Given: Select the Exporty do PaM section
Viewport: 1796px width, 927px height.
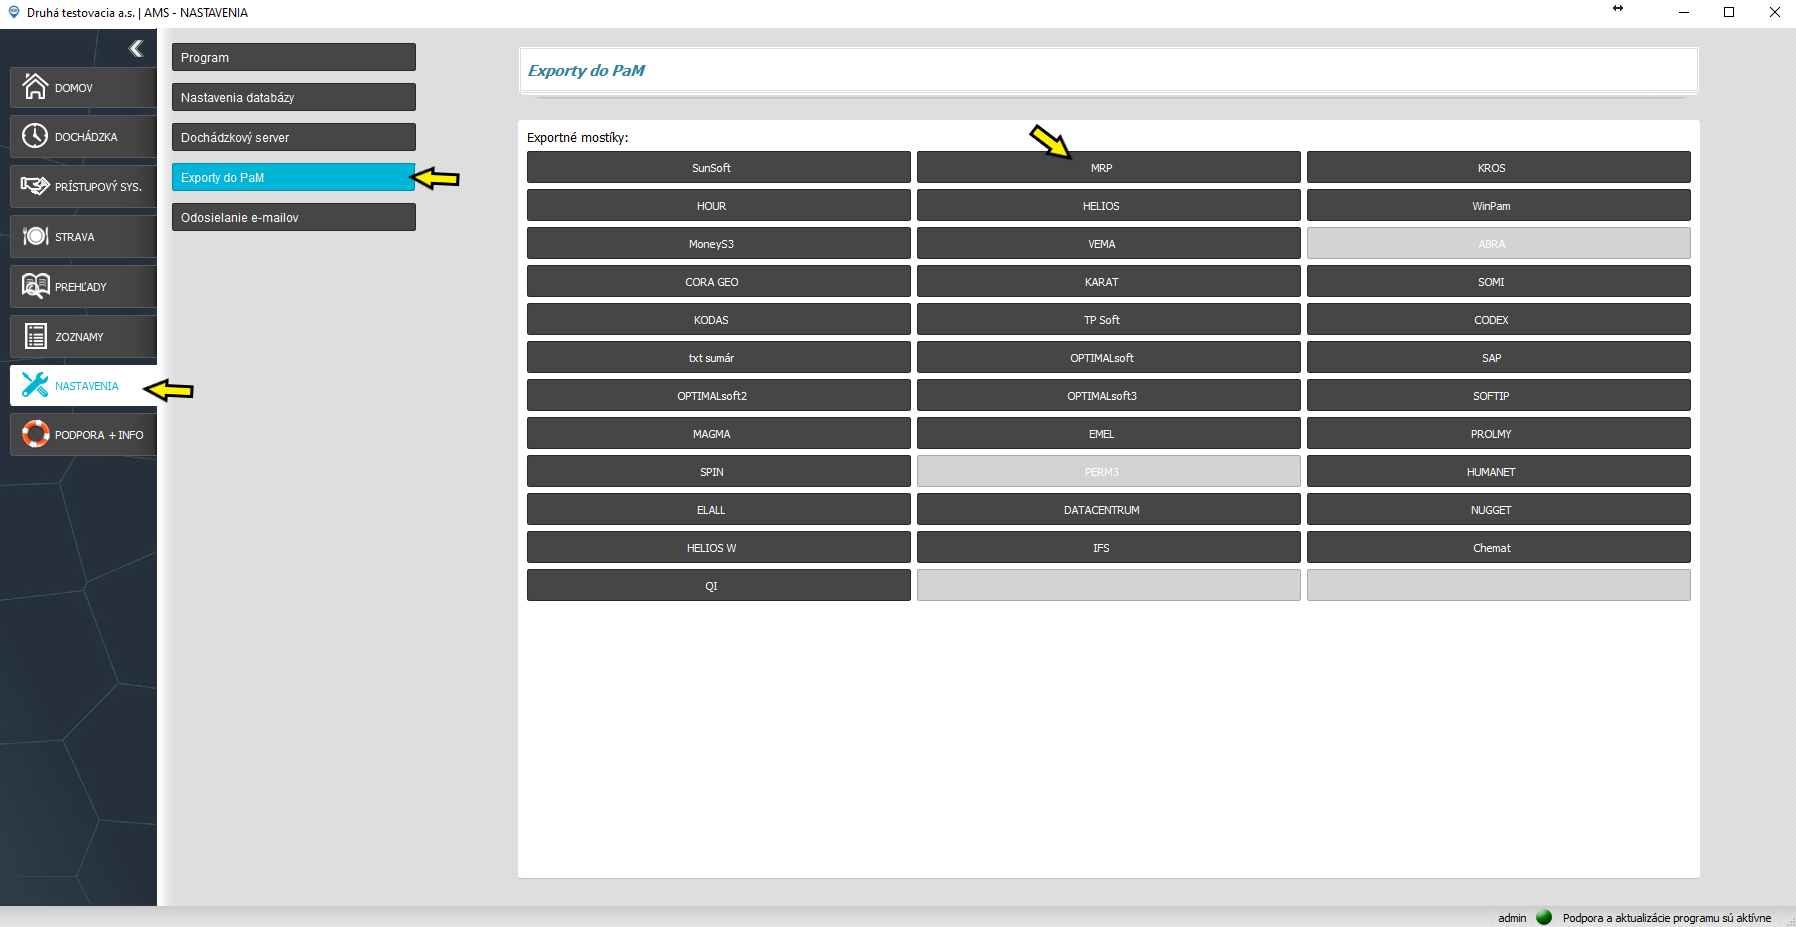Looking at the screenshot, I should 293,177.
